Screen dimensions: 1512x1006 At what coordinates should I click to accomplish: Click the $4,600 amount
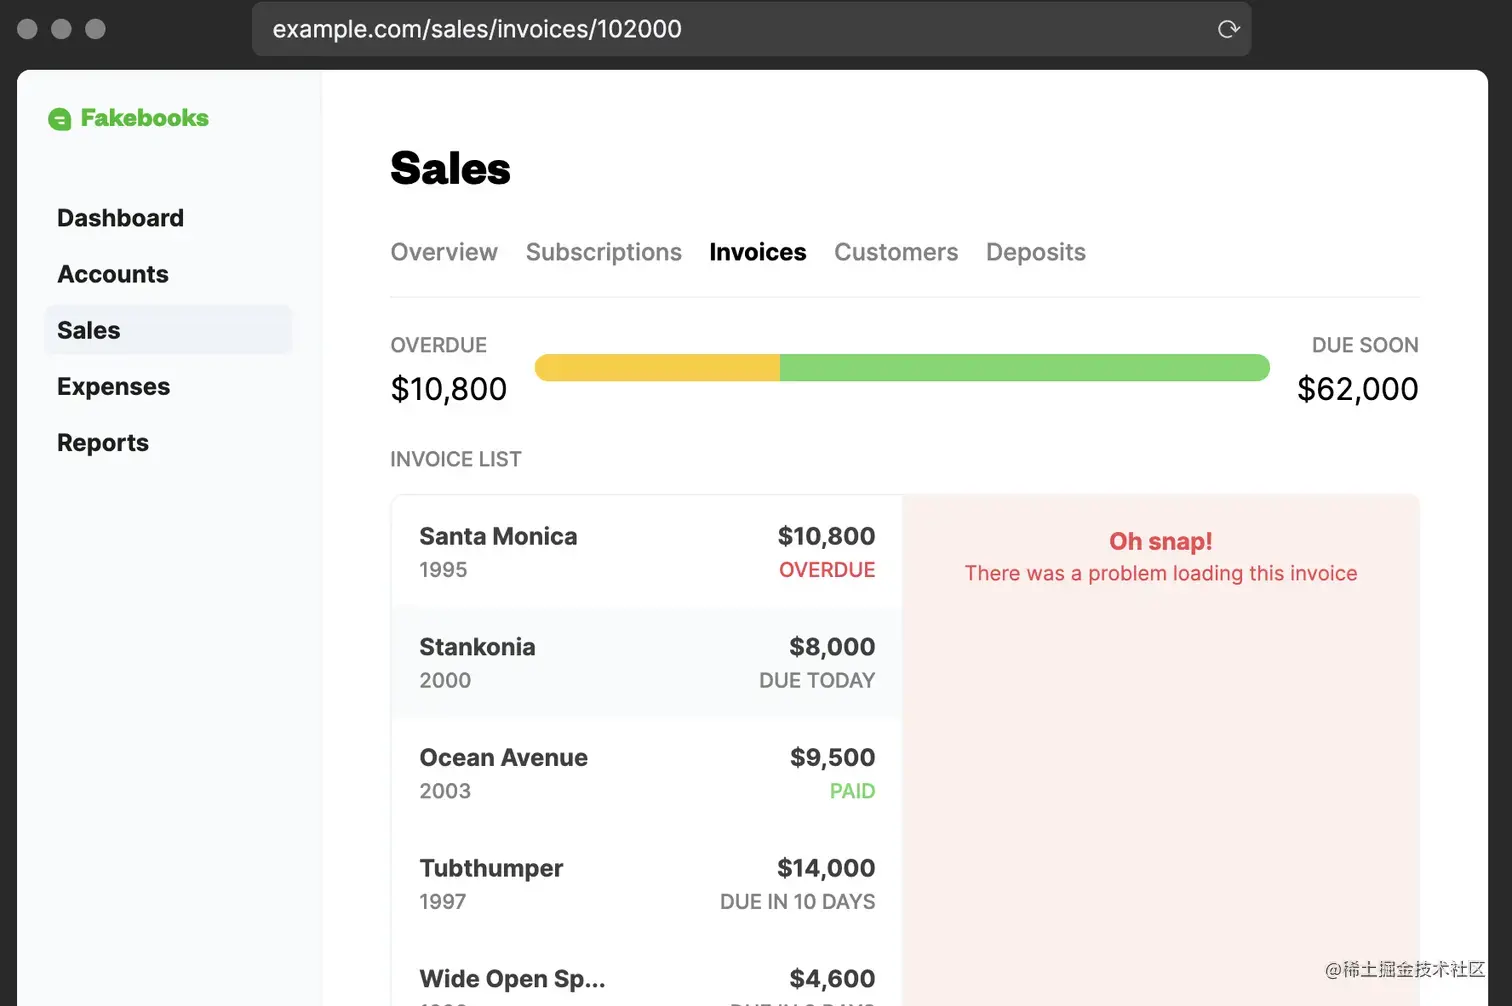click(x=832, y=979)
